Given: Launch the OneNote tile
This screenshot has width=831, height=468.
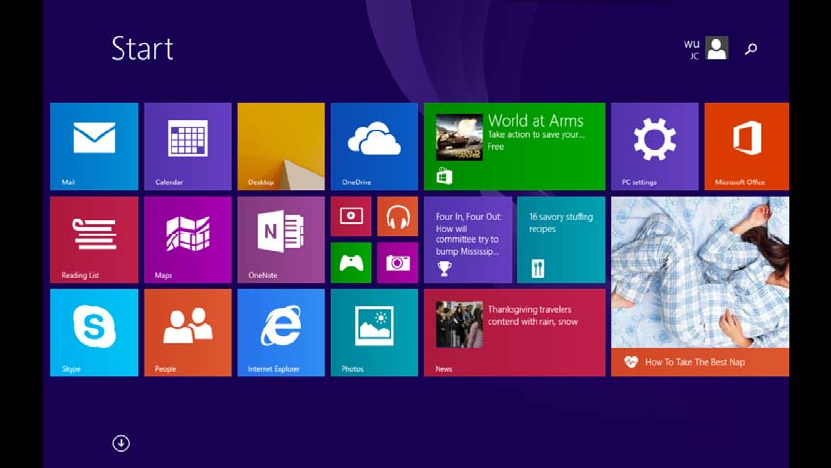Looking at the screenshot, I should (281, 240).
